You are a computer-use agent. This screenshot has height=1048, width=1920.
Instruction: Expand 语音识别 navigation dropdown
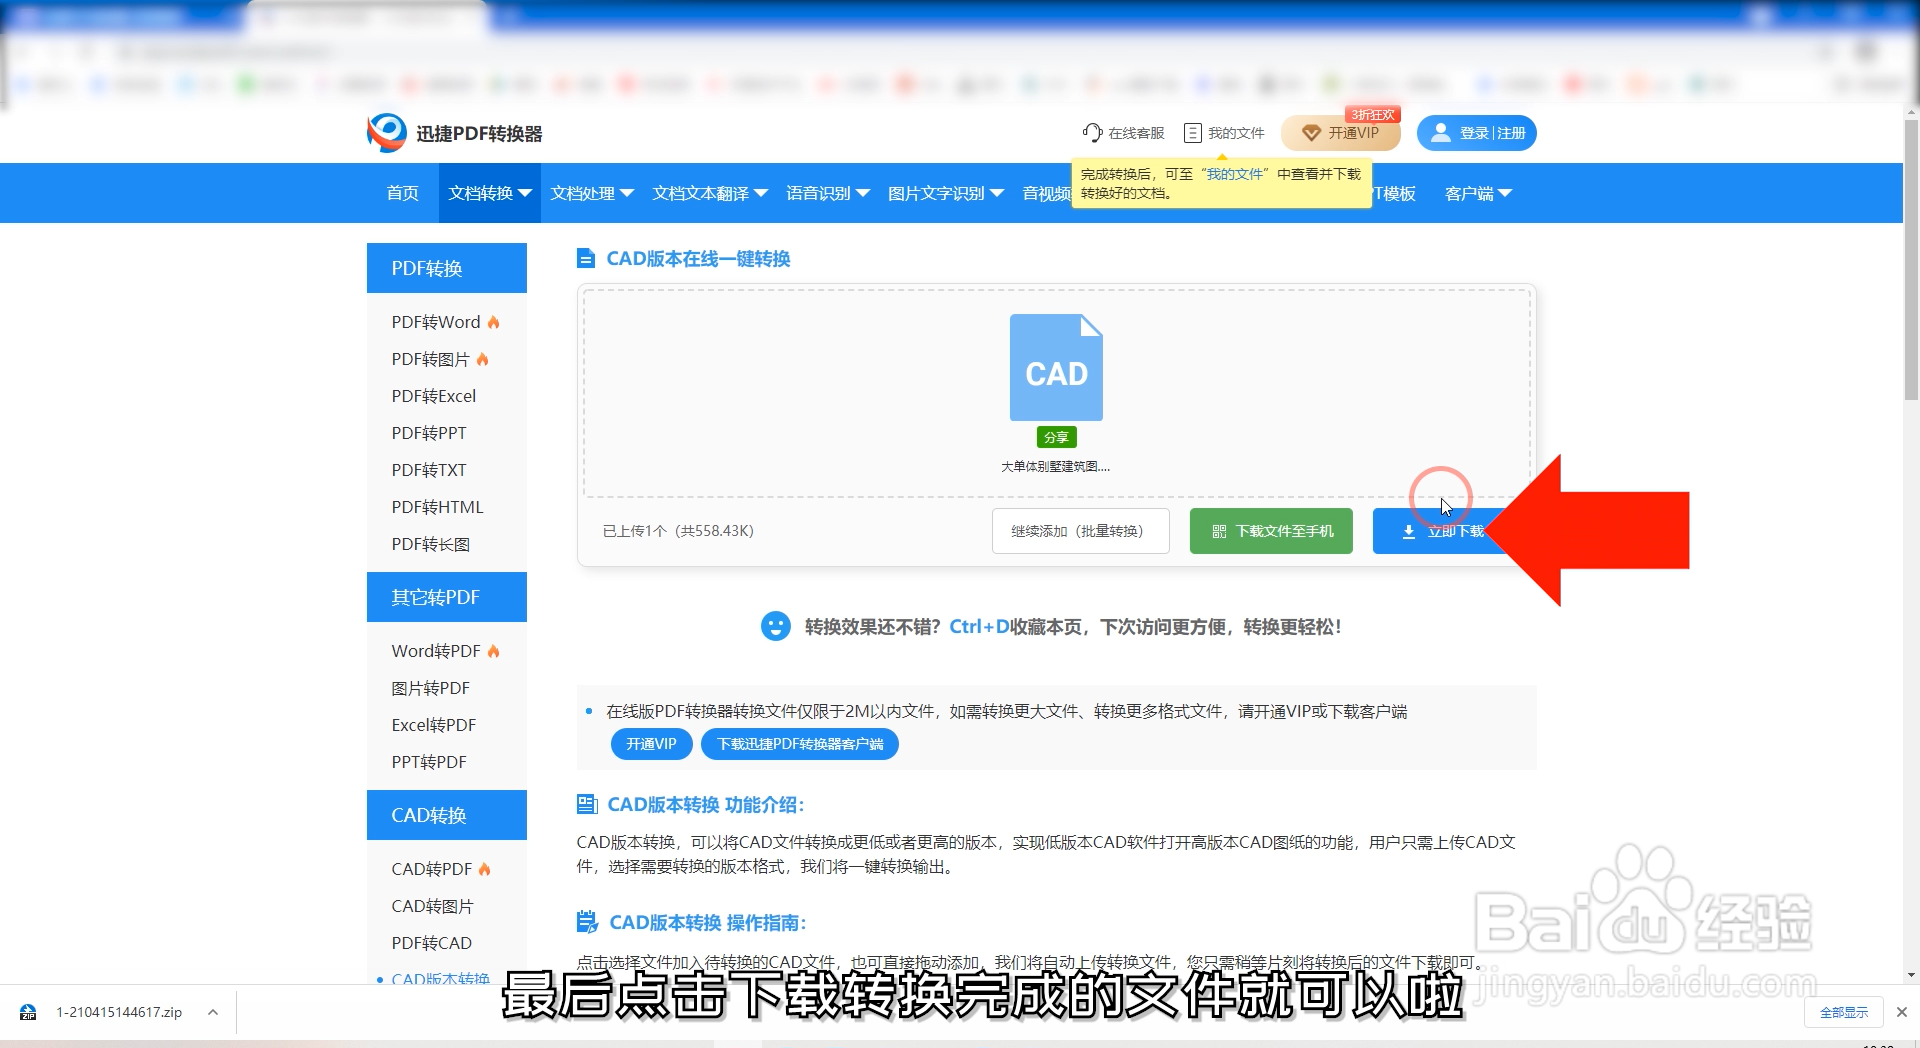828,193
